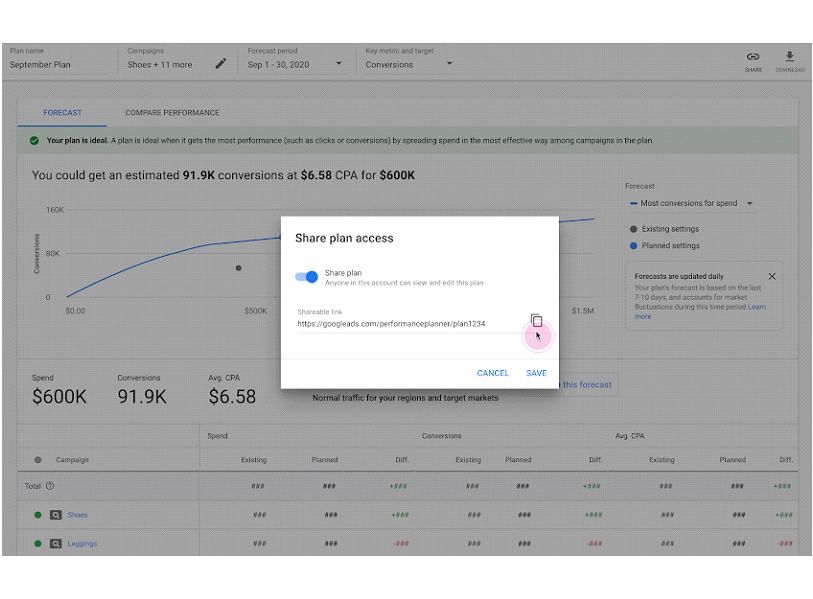Click the Avg. CPA column group header
The width and height of the screenshot is (813, 599).
[x=629, y=436]
